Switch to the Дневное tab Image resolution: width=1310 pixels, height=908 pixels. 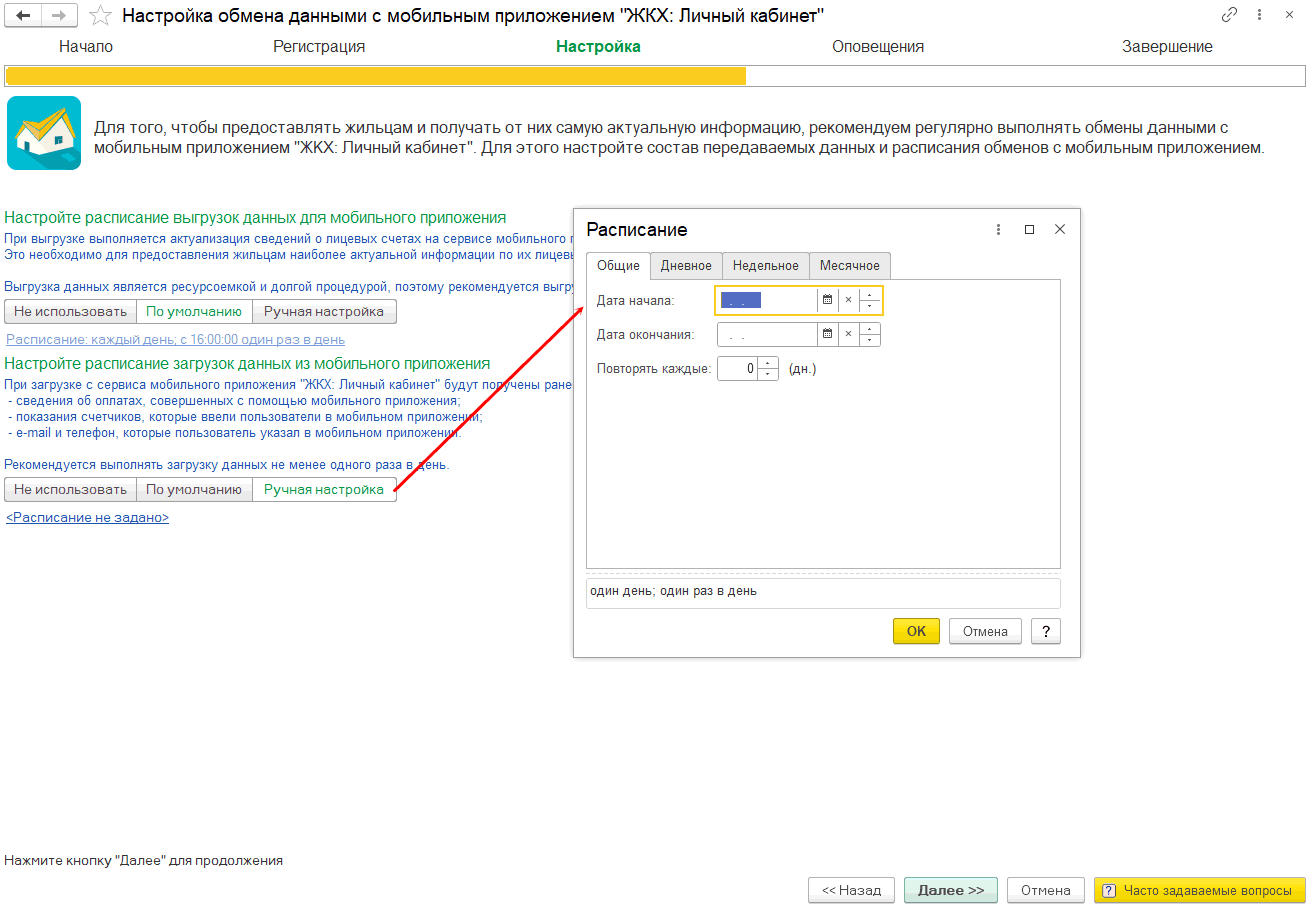click(x=686, y=265)
